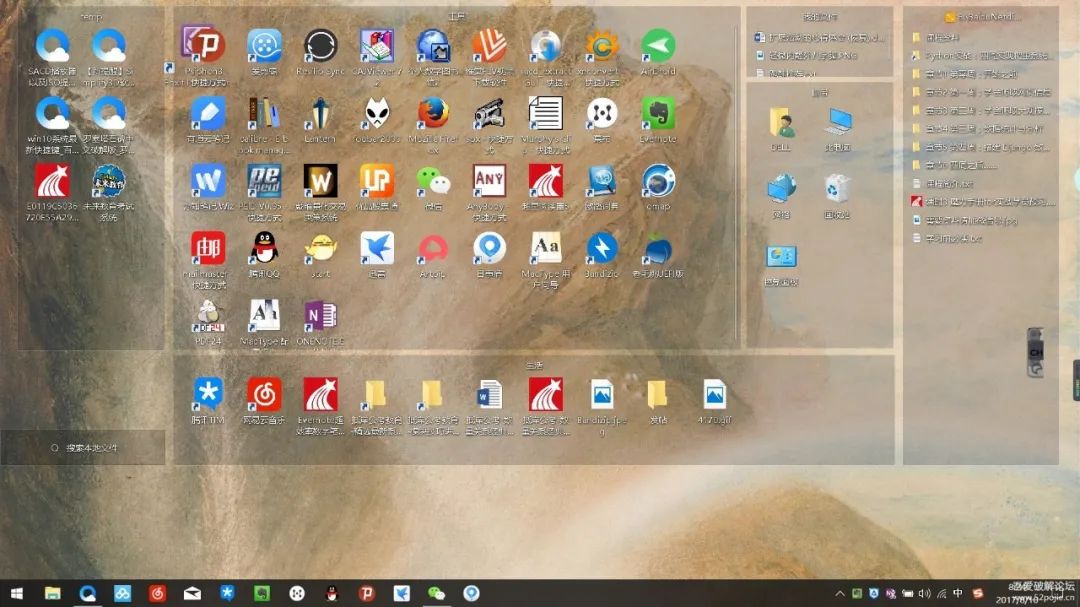
Task: Open Tencent TIM desktop shortcut
Action: click(x=208, y=395)
